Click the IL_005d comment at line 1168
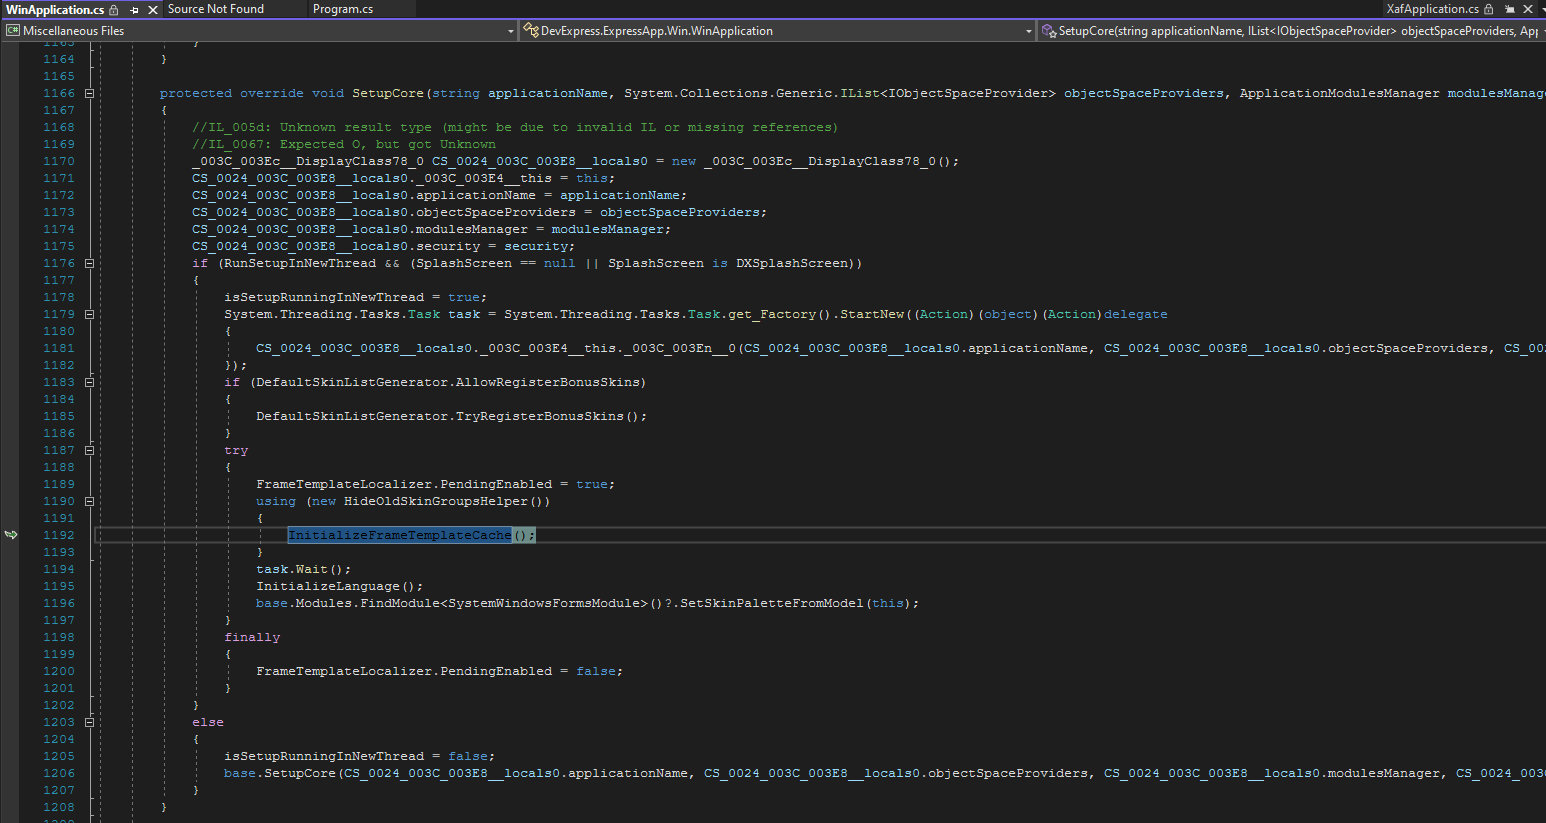The width and height of the screenshot is (1546, 823). click(x=515, y=127)
